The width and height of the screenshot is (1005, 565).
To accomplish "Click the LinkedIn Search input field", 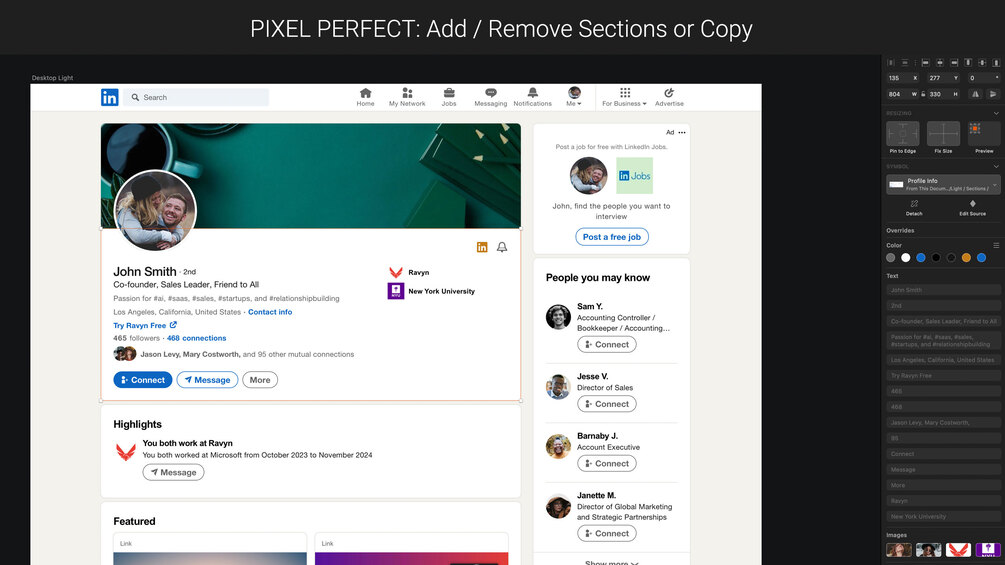I will coord(196,97).
